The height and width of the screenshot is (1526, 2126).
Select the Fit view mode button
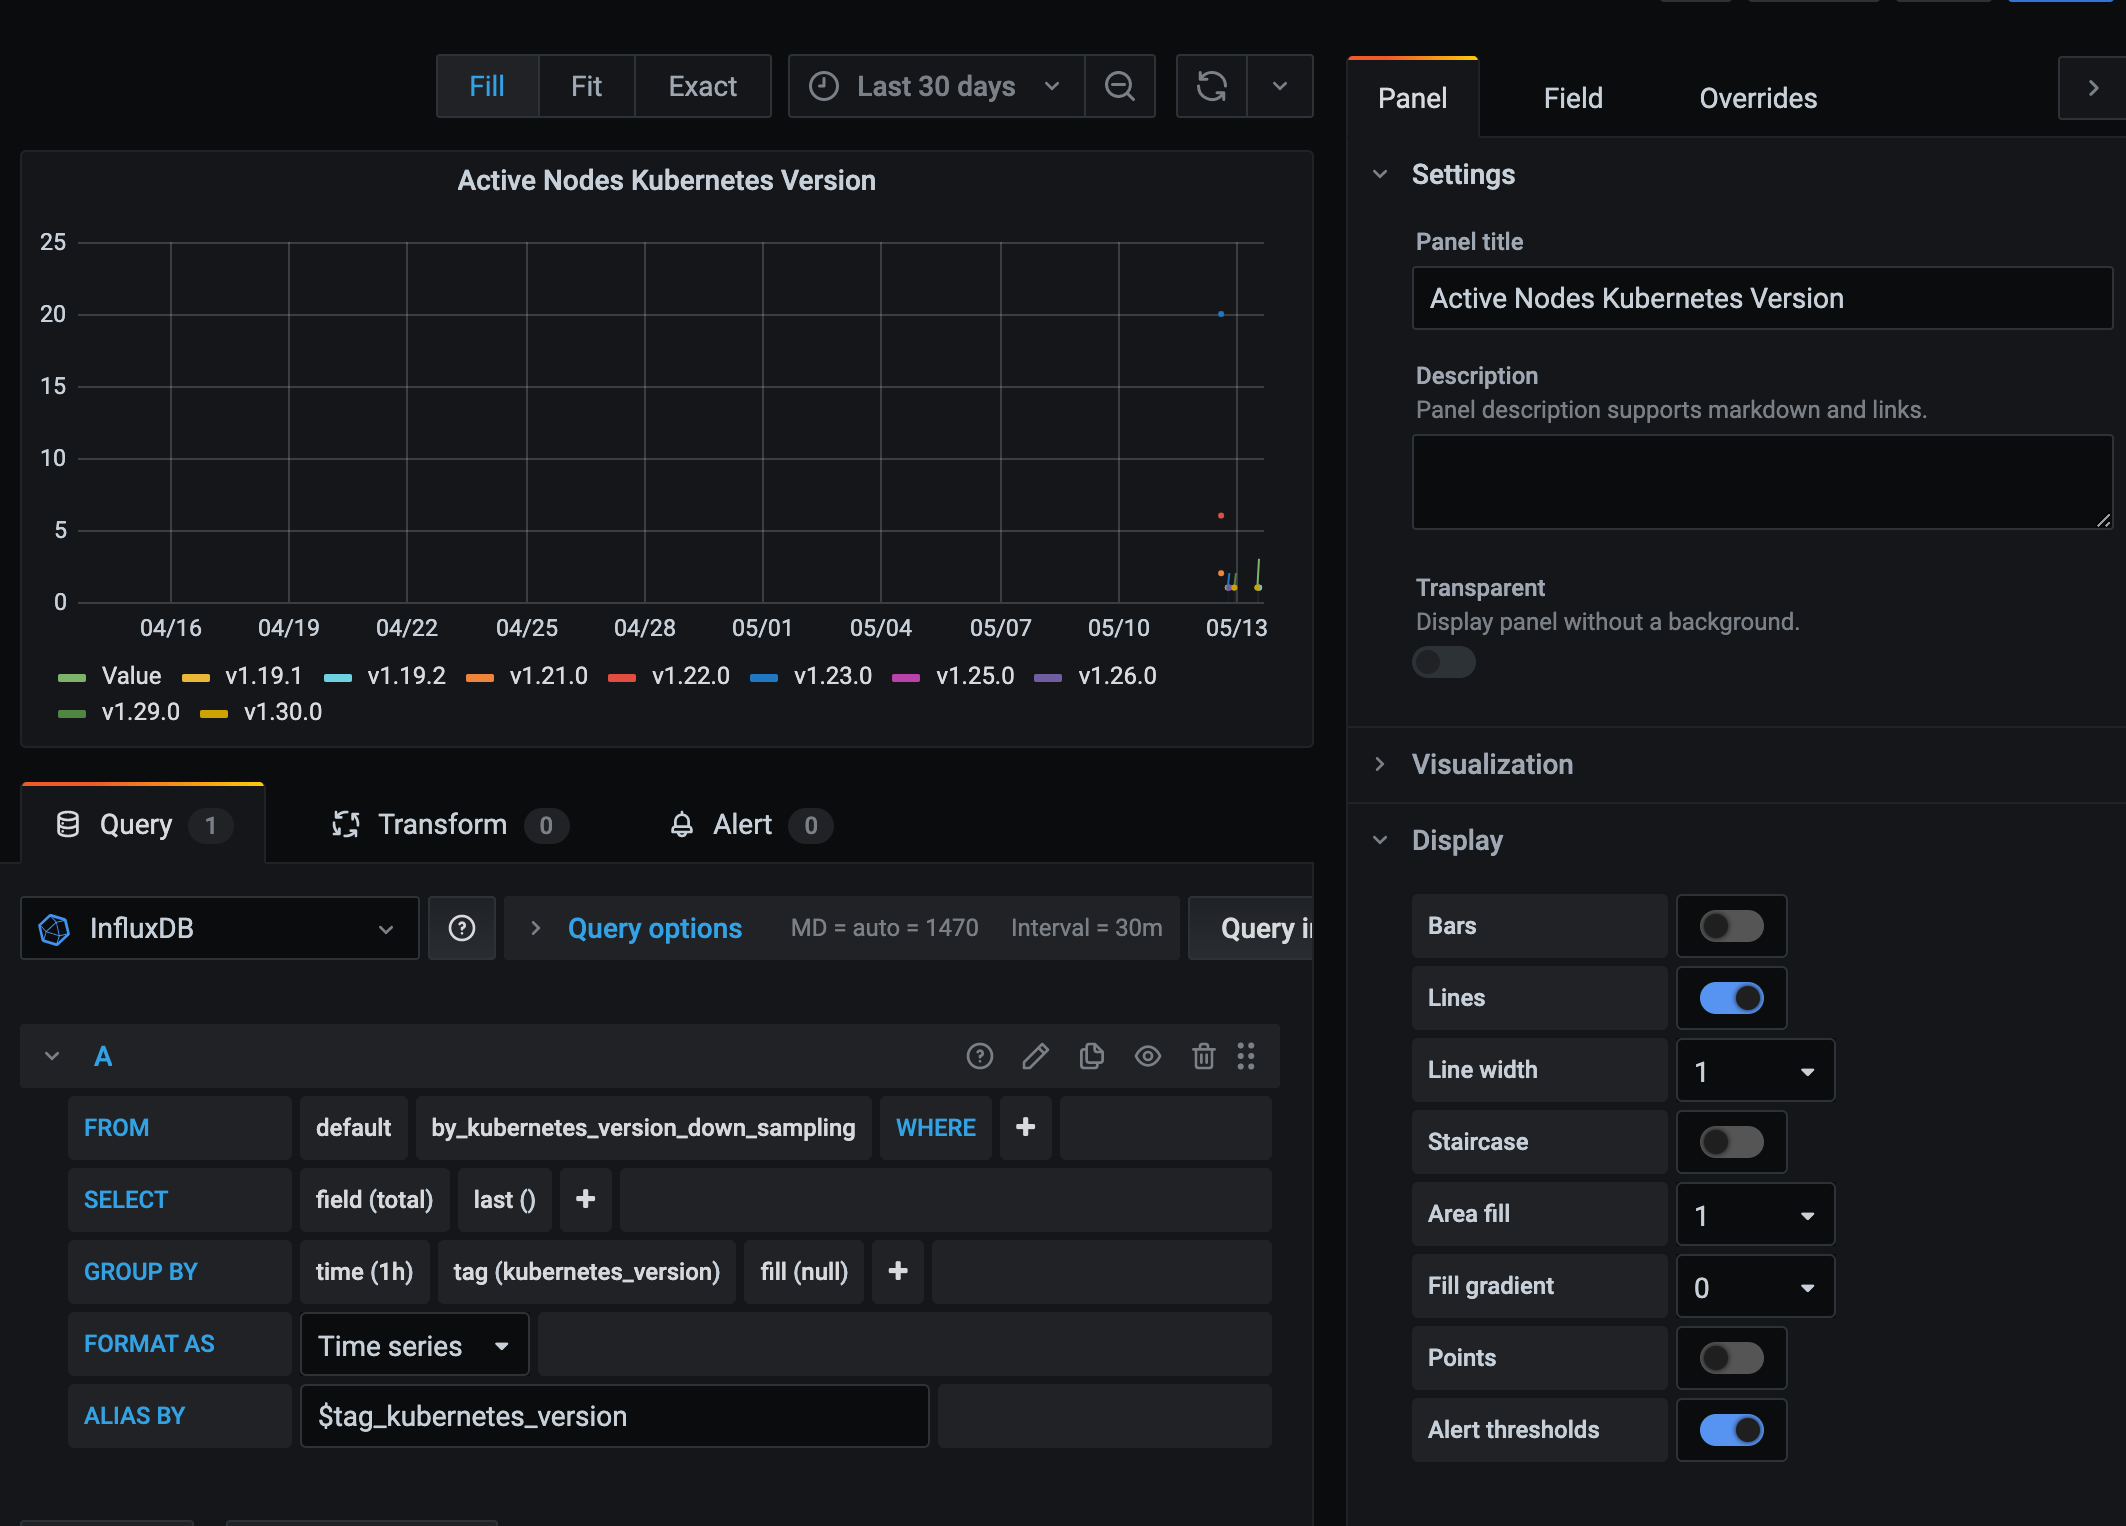[x=586, y=86]
